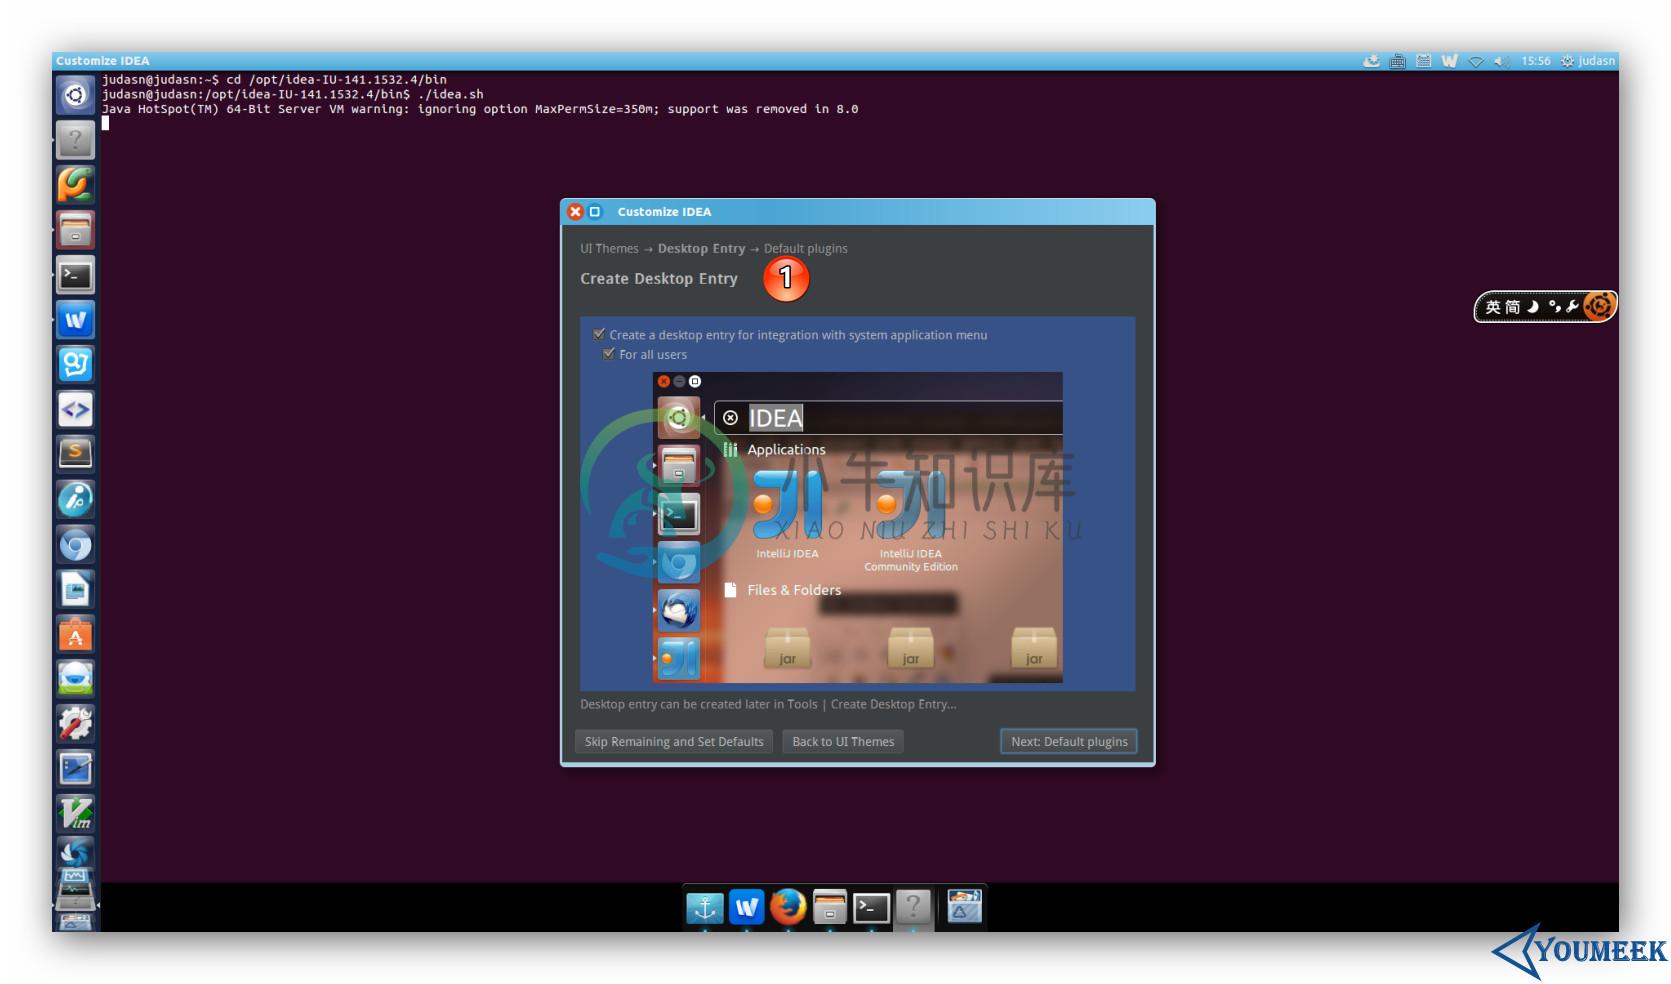This screenshot has height=984, width=1671.
Task: Open the network Wi-Fi indicator
Action: tap(1476, 61)
